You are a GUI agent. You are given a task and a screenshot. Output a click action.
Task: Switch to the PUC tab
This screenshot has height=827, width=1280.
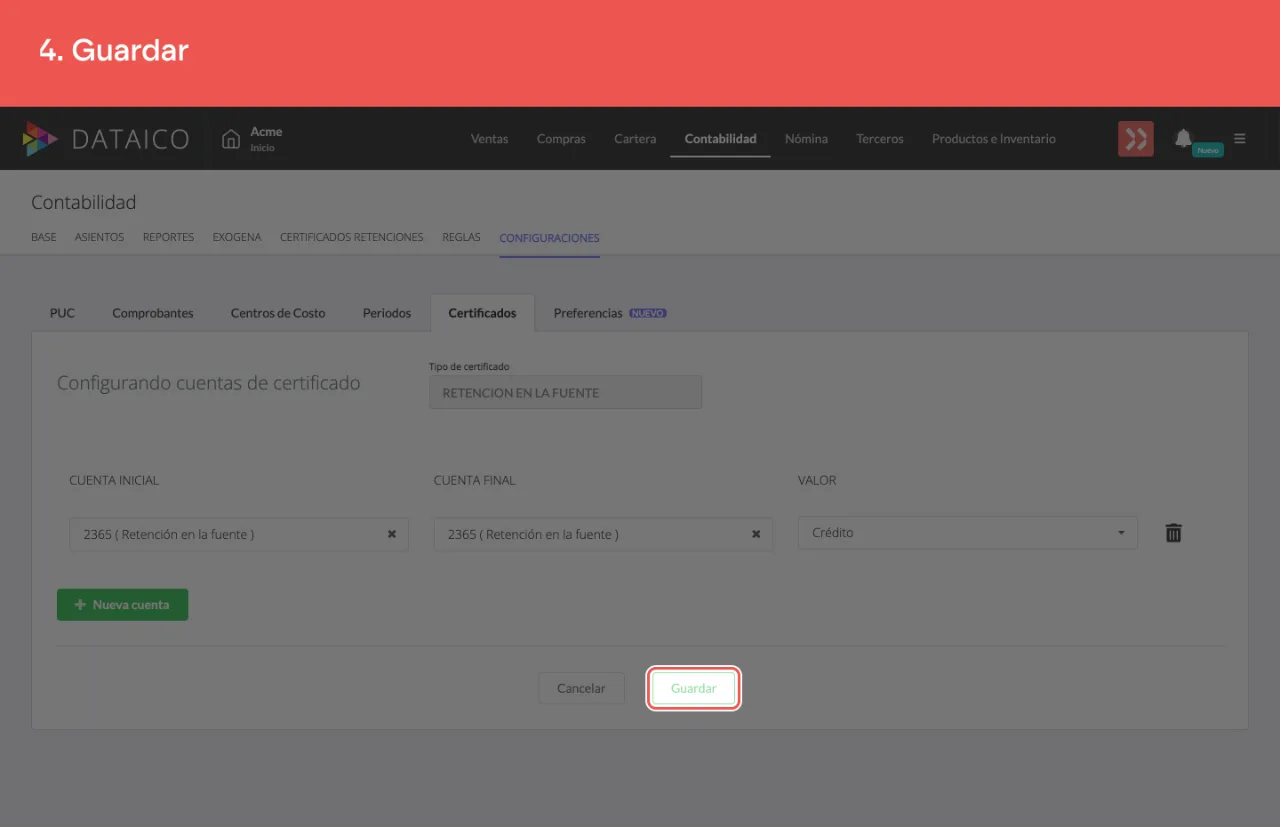tap(62, 313)
